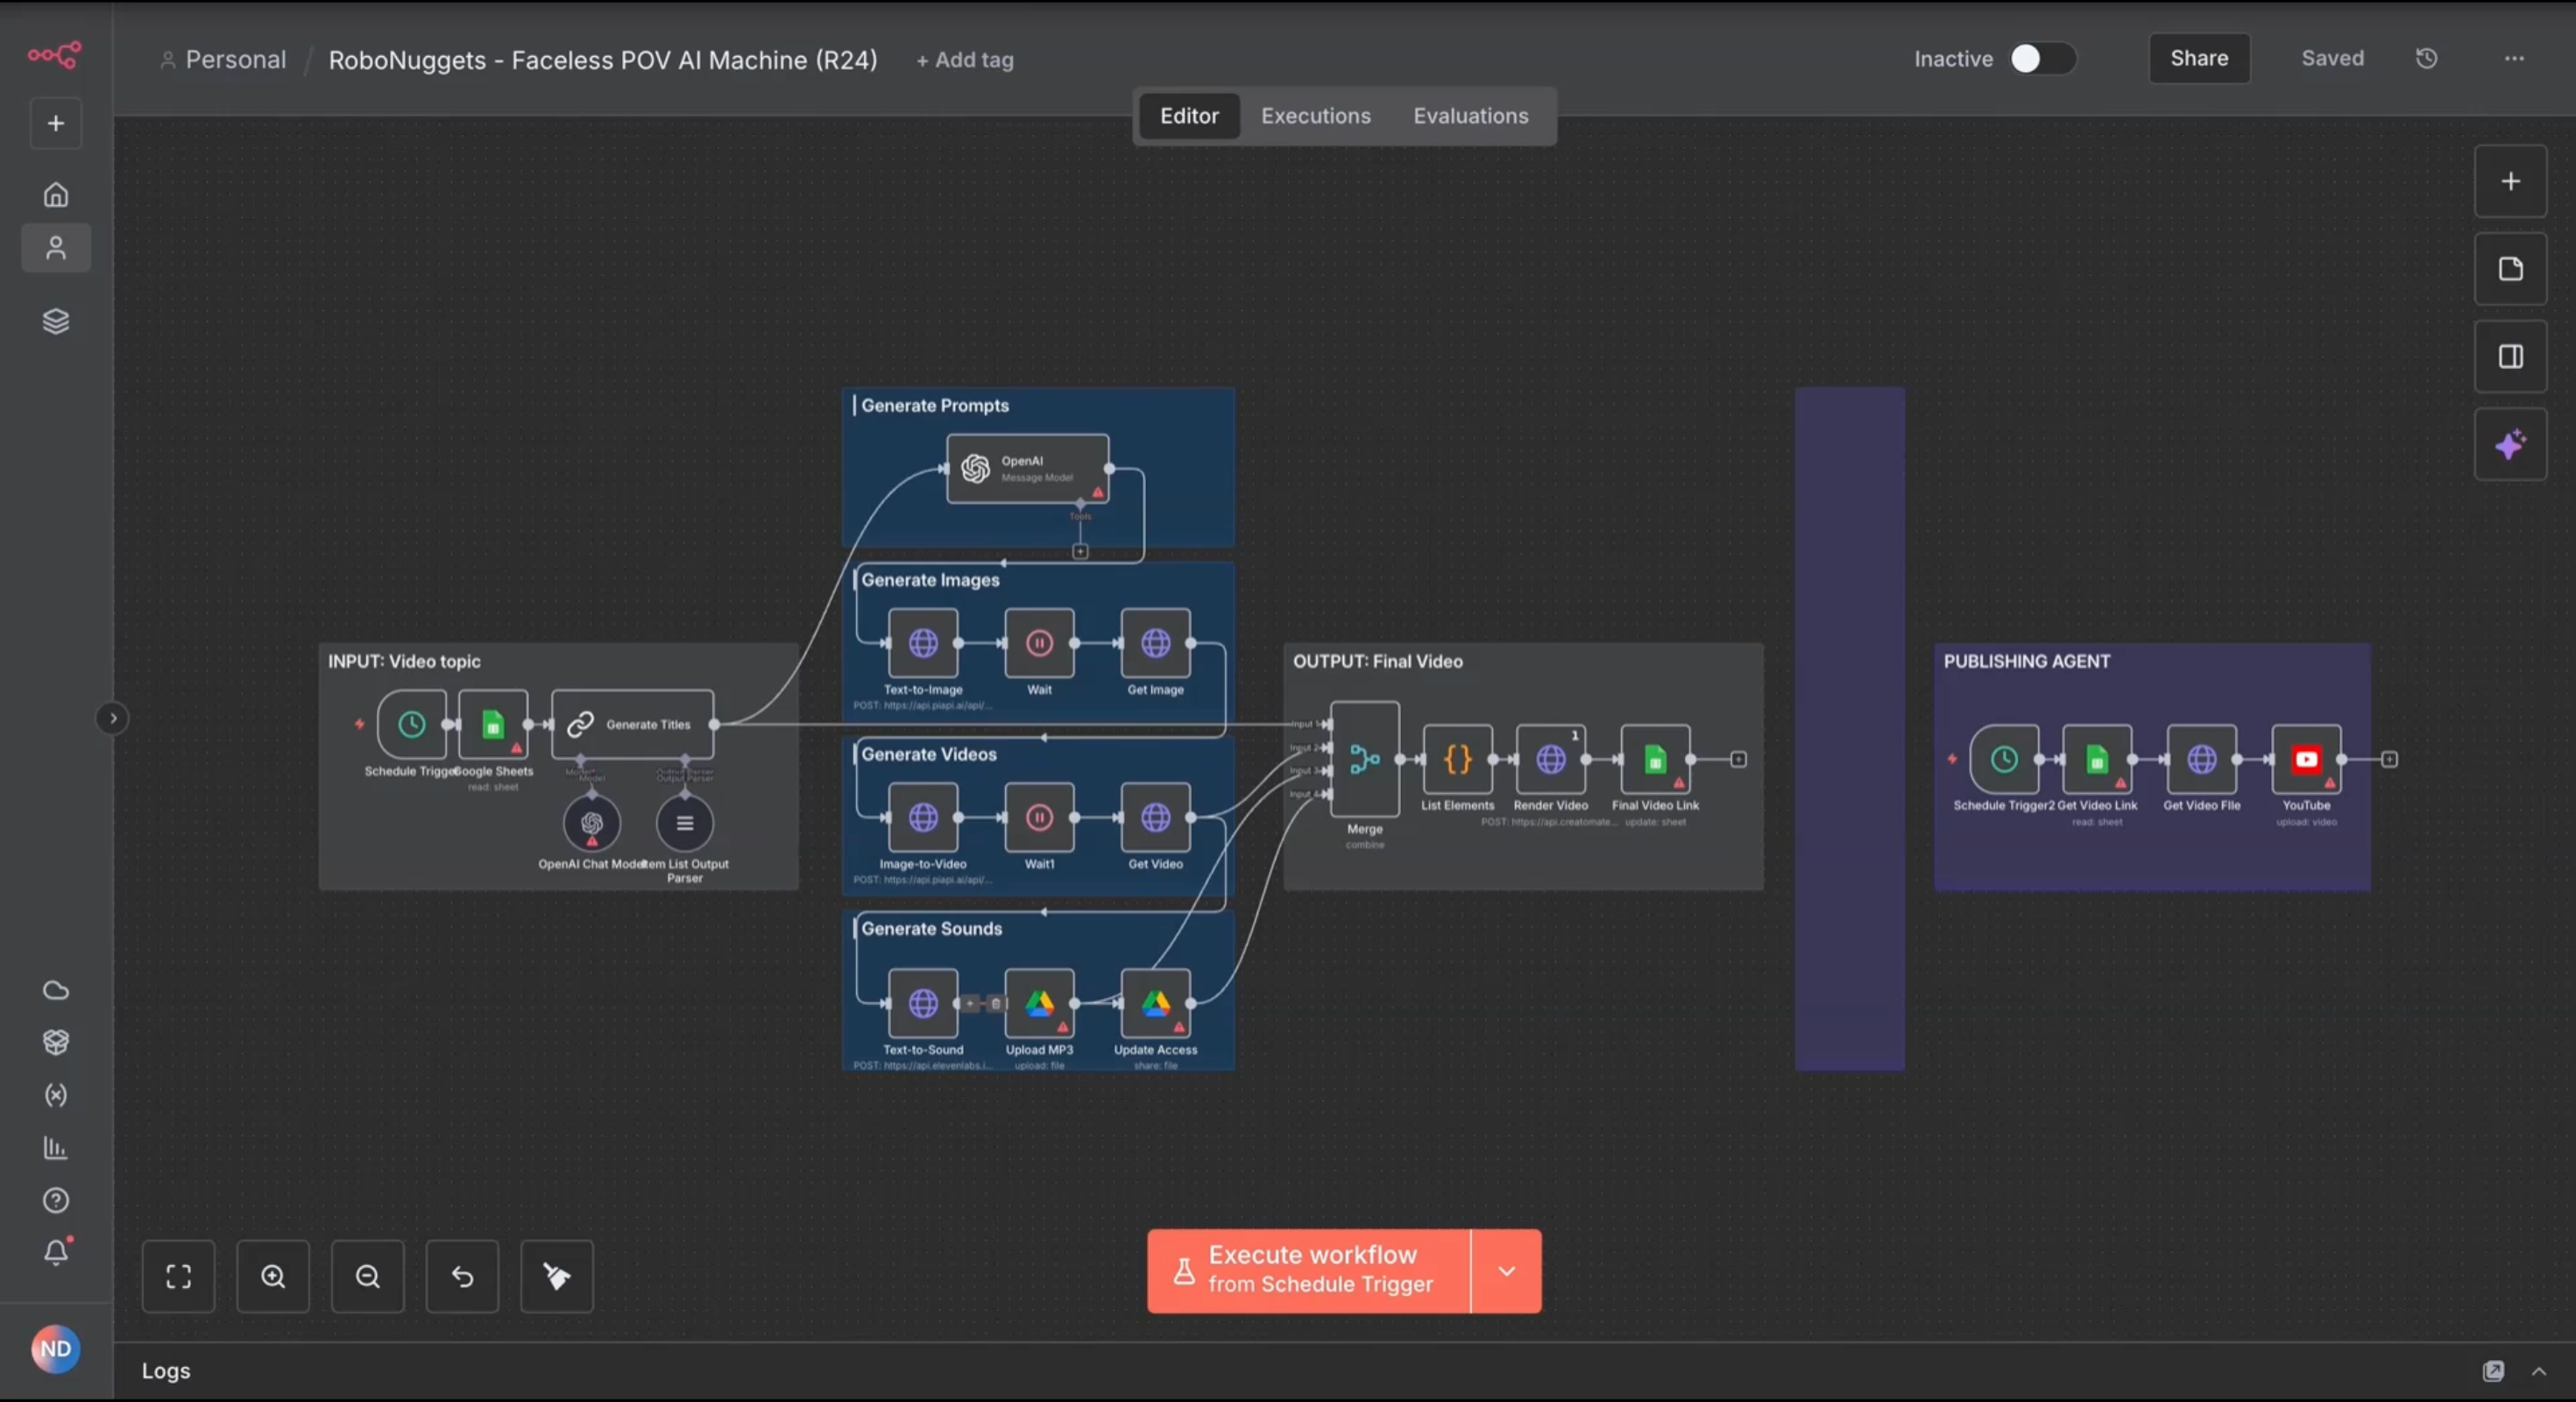Switch to the Evaluations tab

click(1470, 116)
